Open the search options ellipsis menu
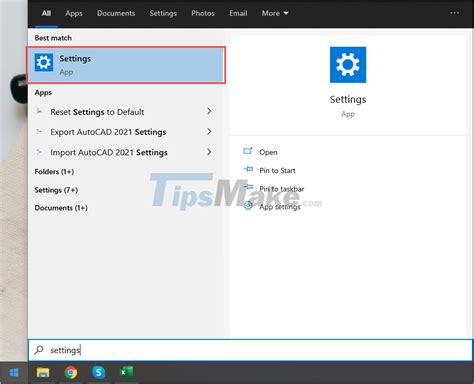The image size is (474, 384). [x=455, y=13]
